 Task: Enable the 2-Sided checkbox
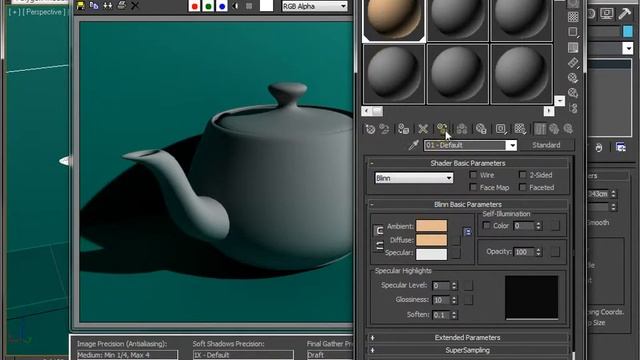522,175
